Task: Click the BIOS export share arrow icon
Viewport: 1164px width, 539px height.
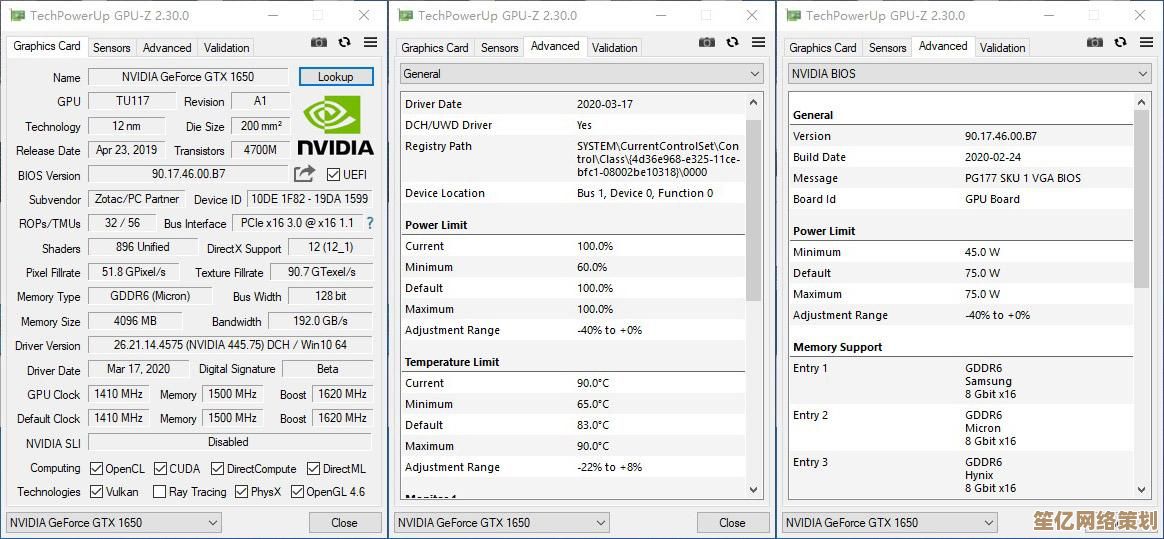Action: (x=304, y=174)
